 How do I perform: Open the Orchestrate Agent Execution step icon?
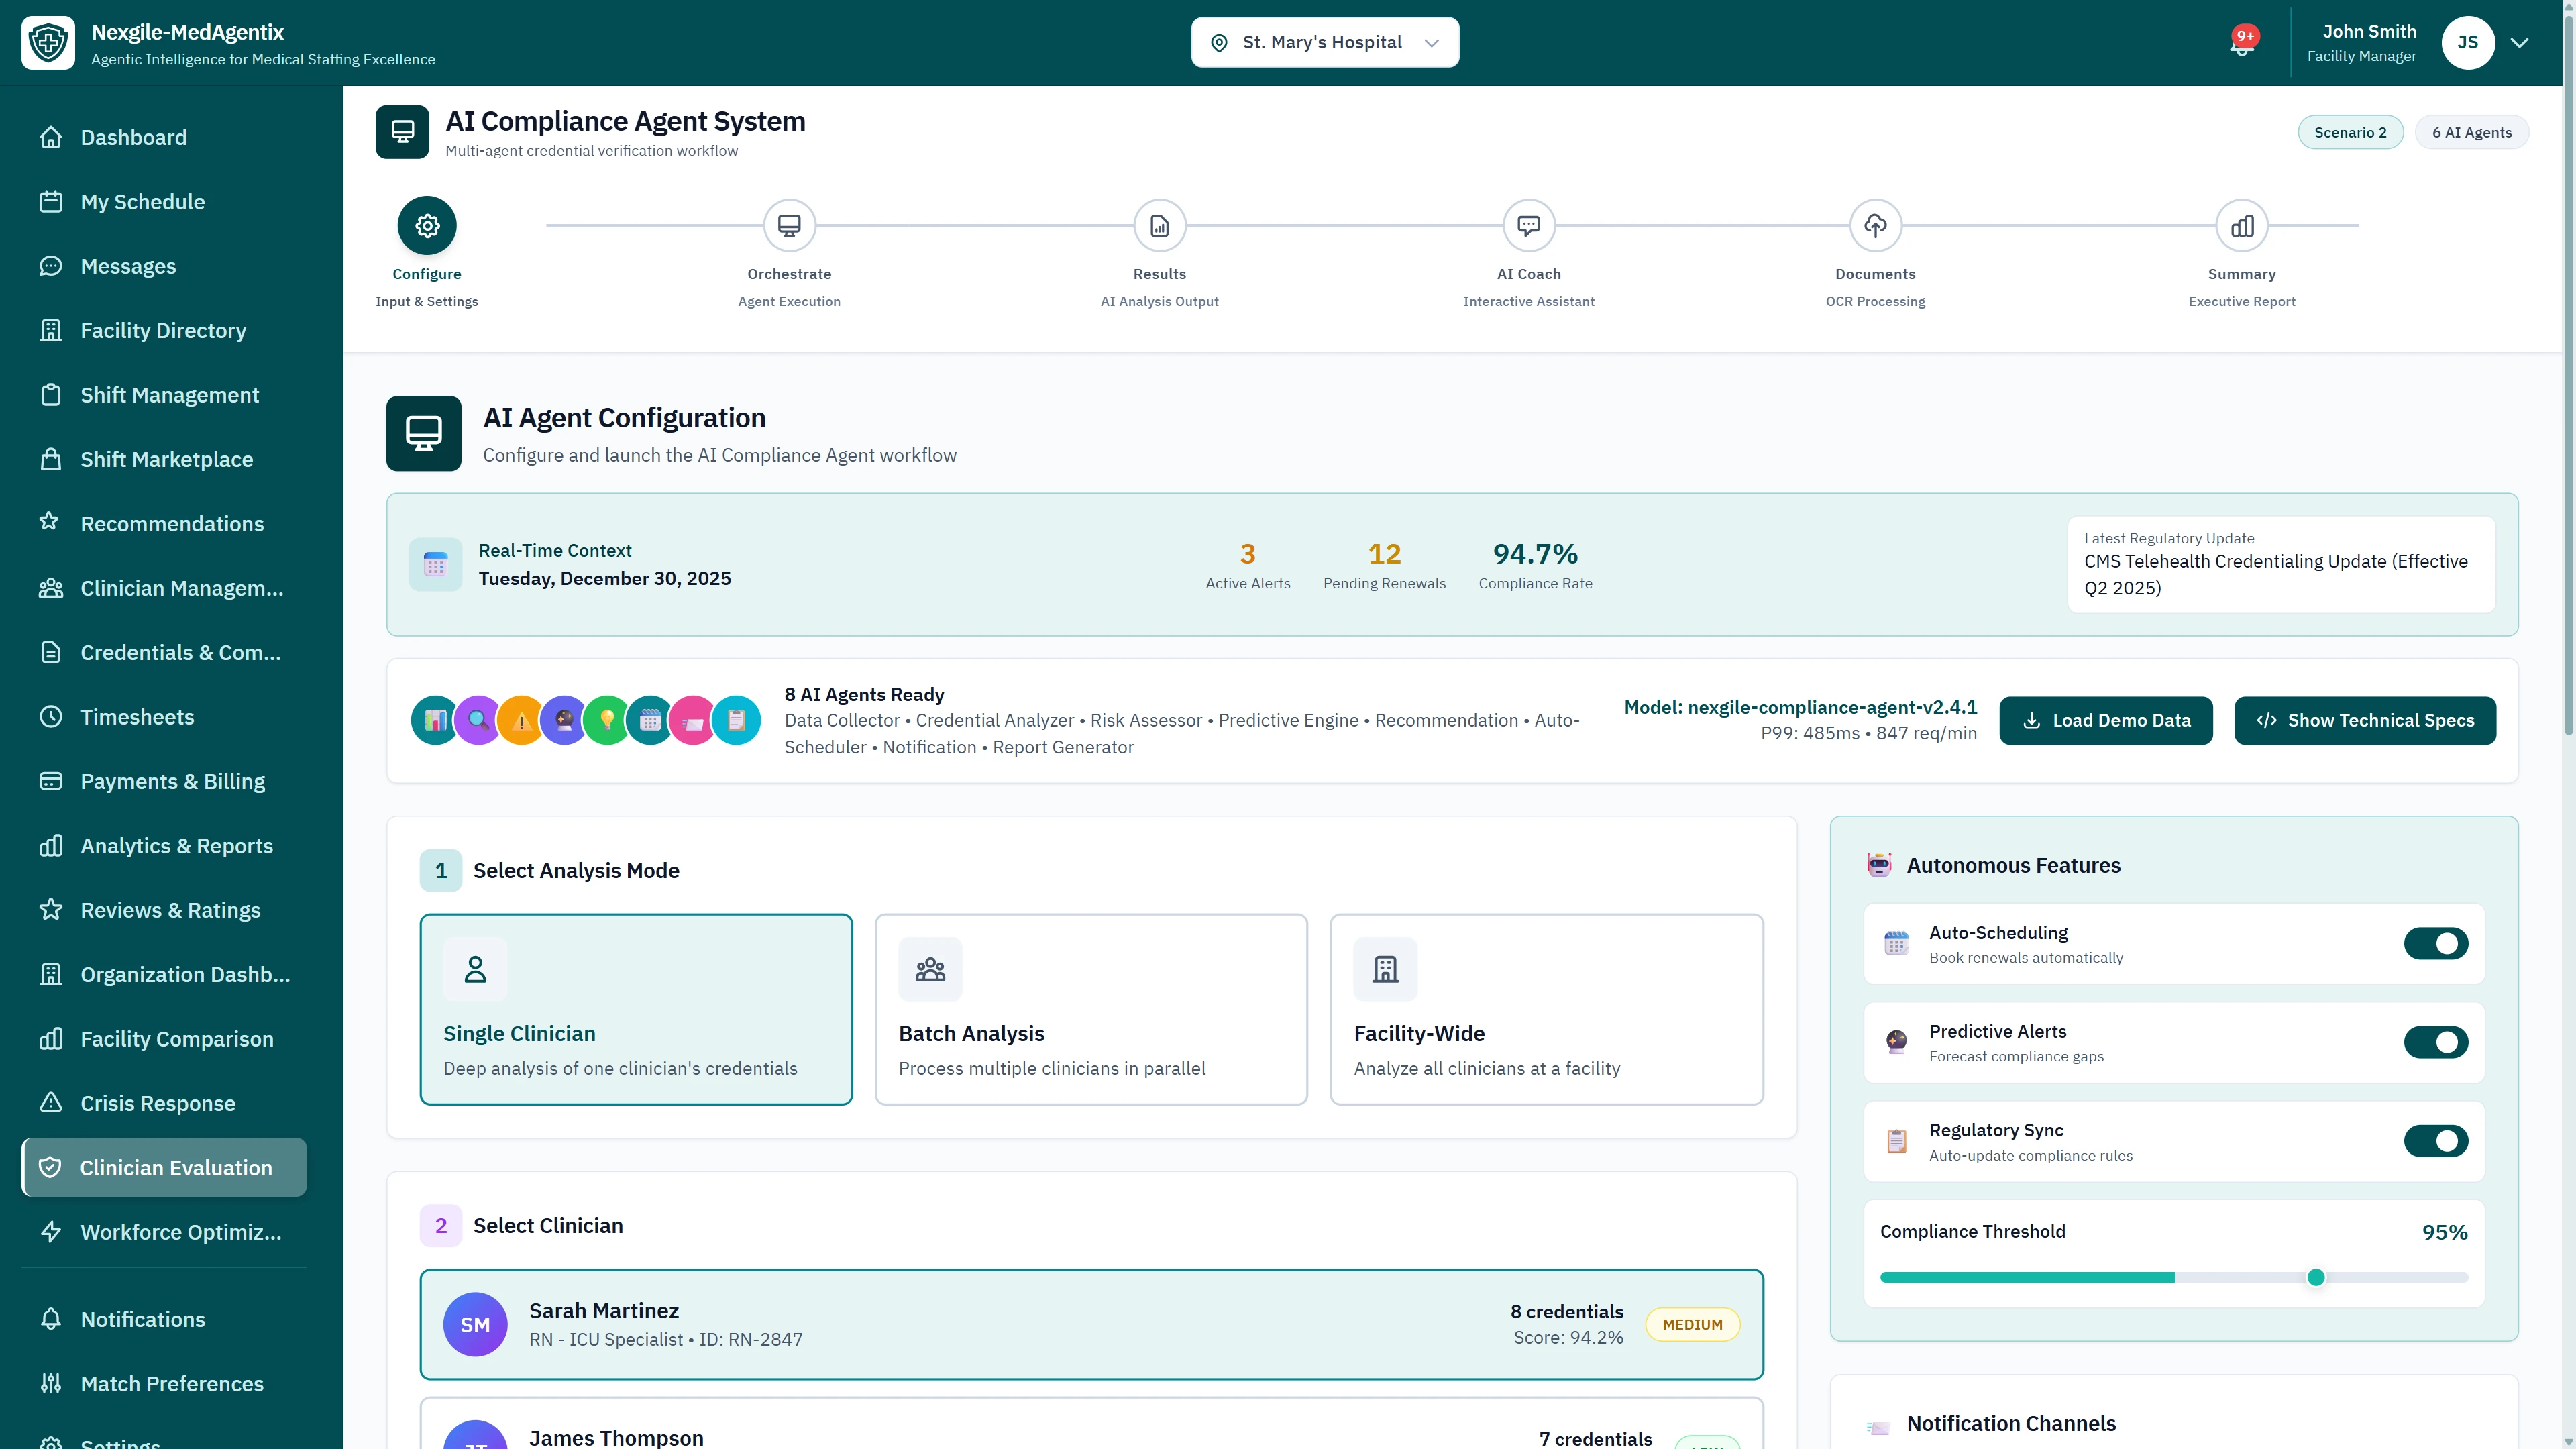pyautogui.click(x=789, y=225)
